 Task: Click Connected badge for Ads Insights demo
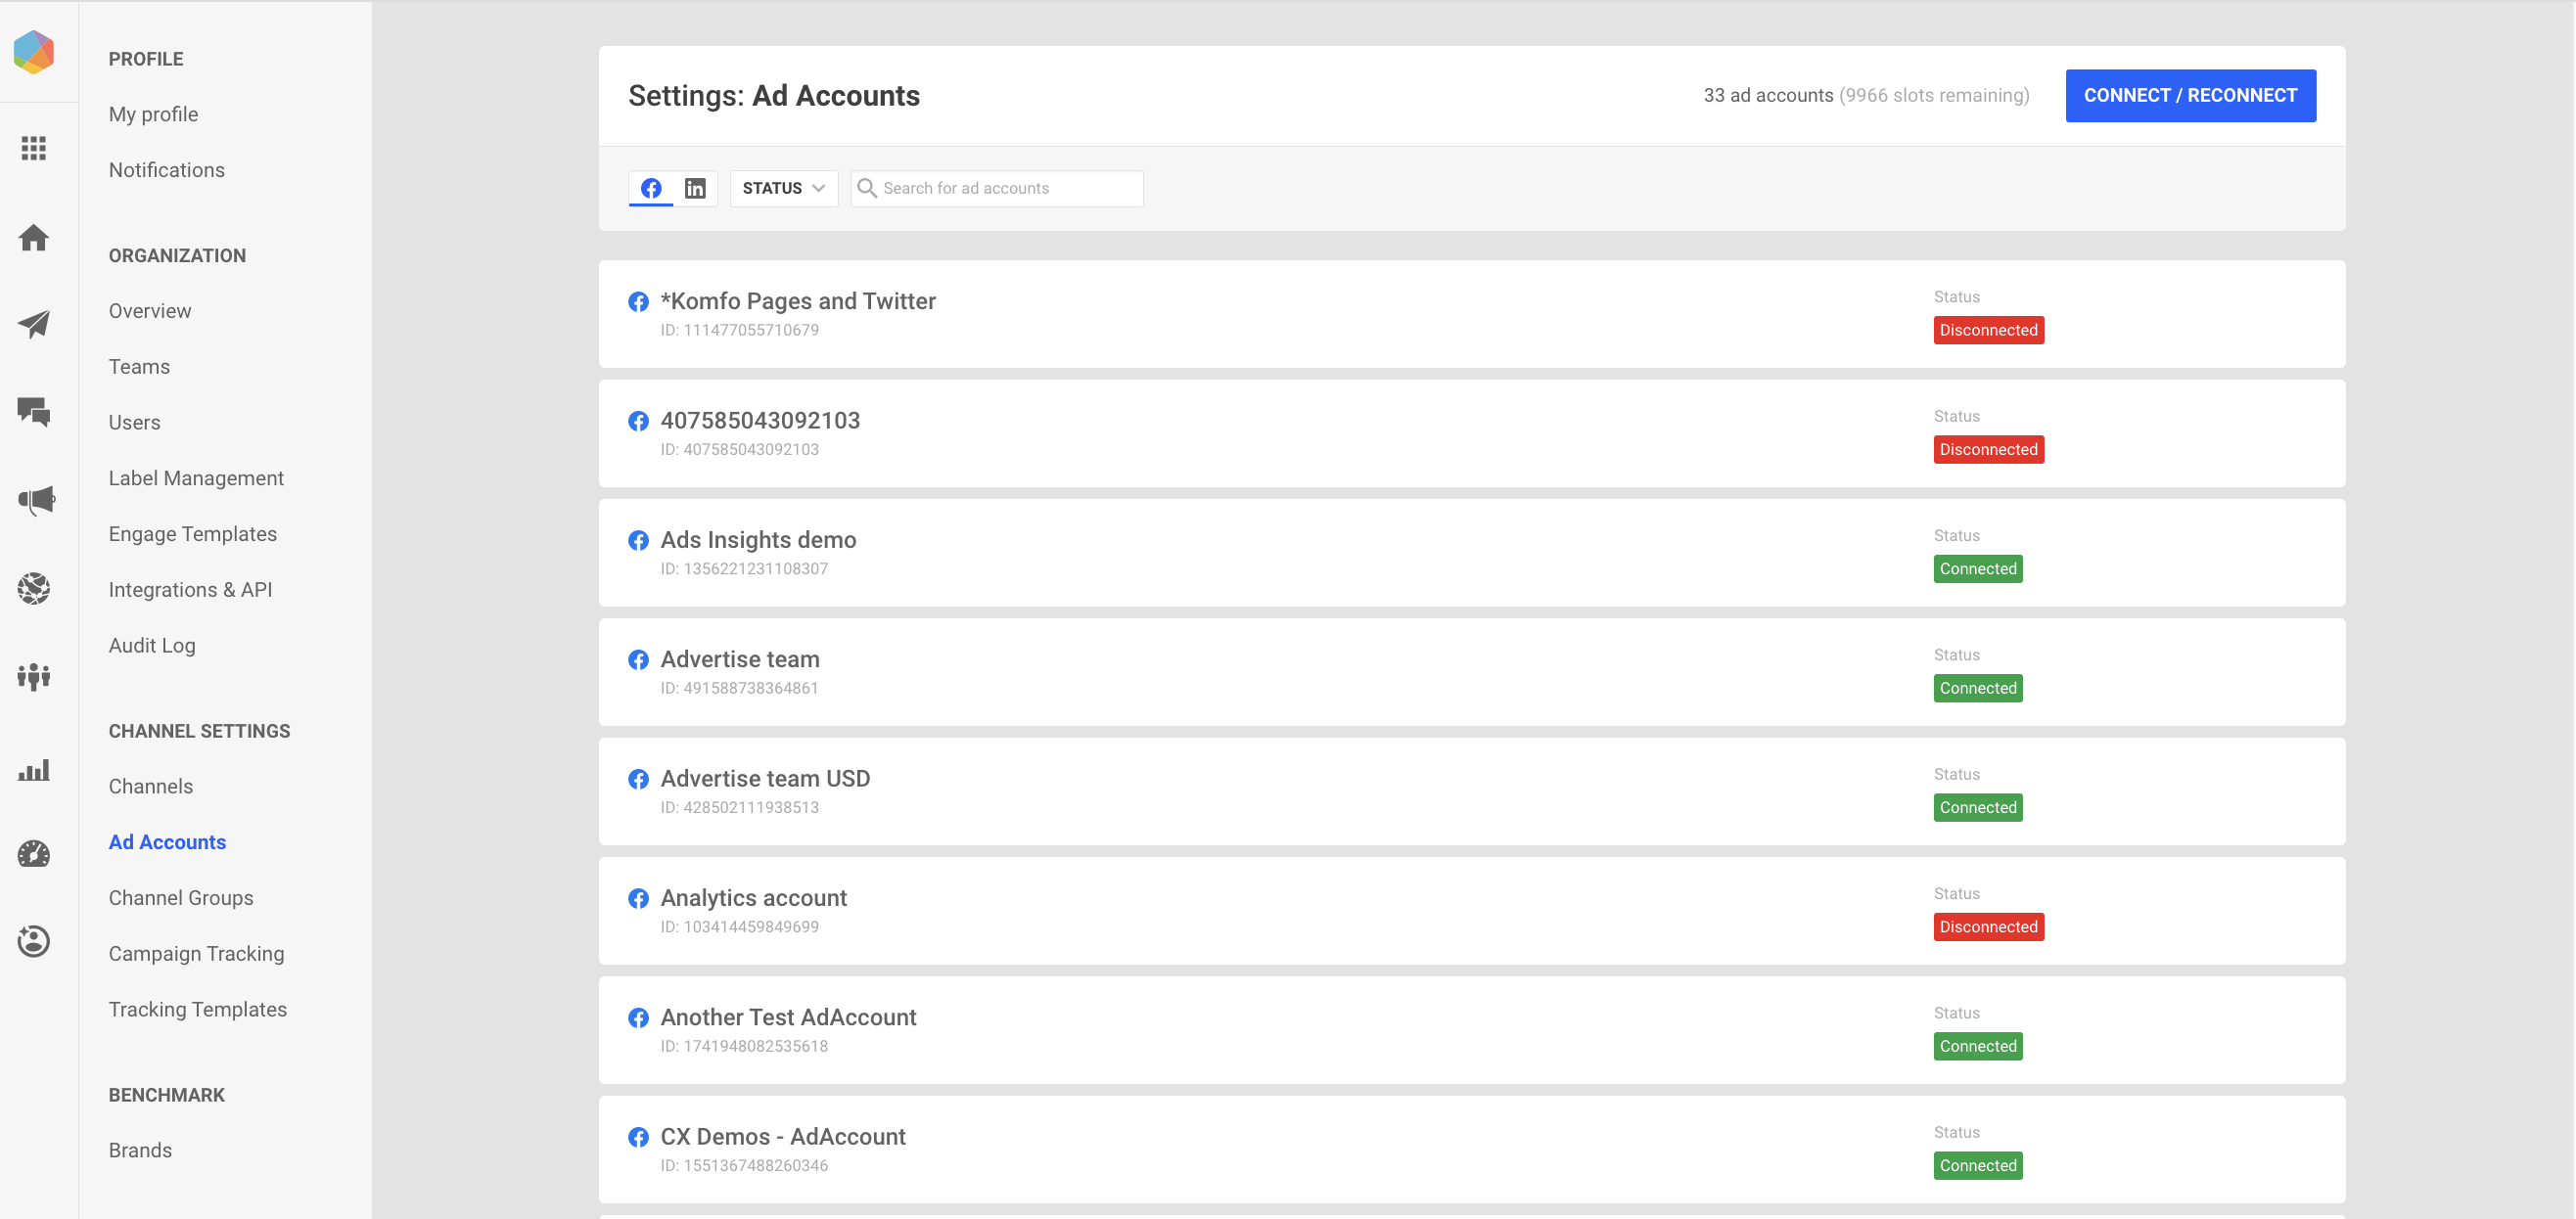tap(1977, 569)
